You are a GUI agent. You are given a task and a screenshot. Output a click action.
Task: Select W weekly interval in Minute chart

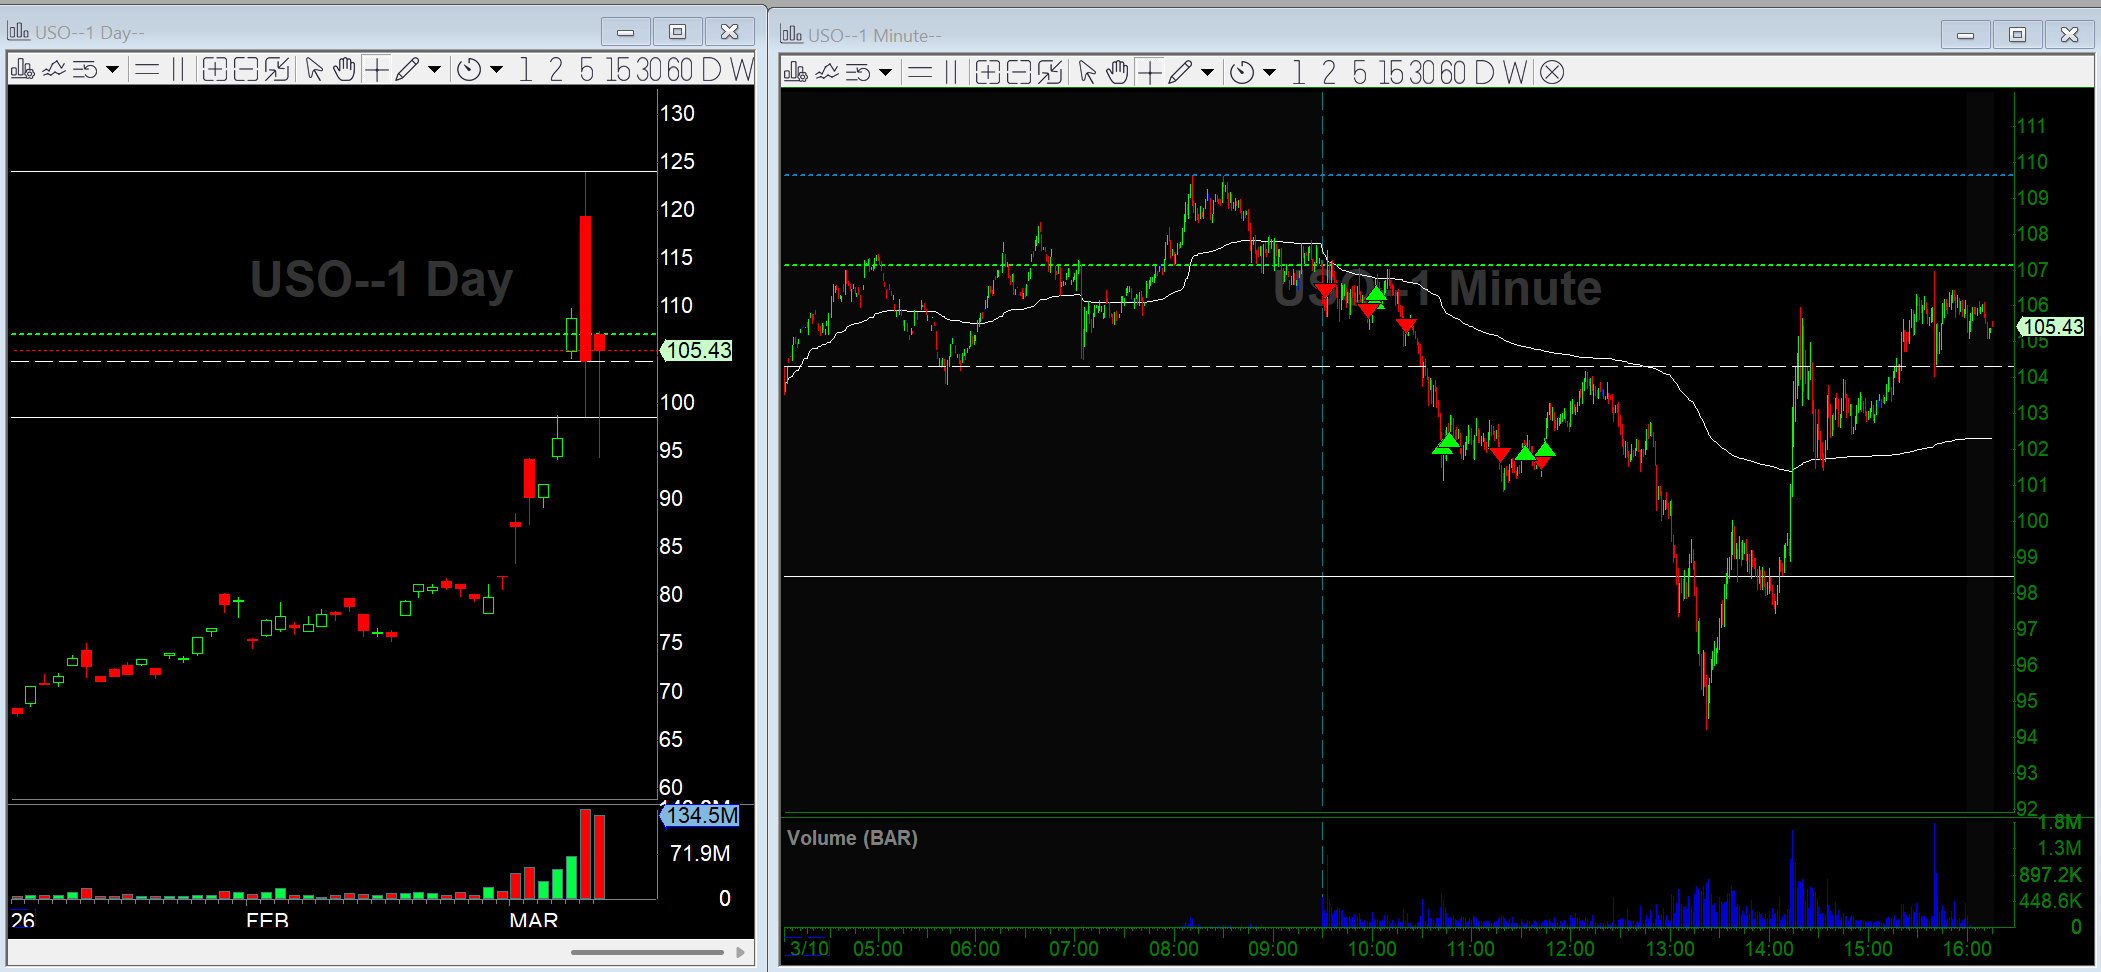click(x=1515, y=72)
